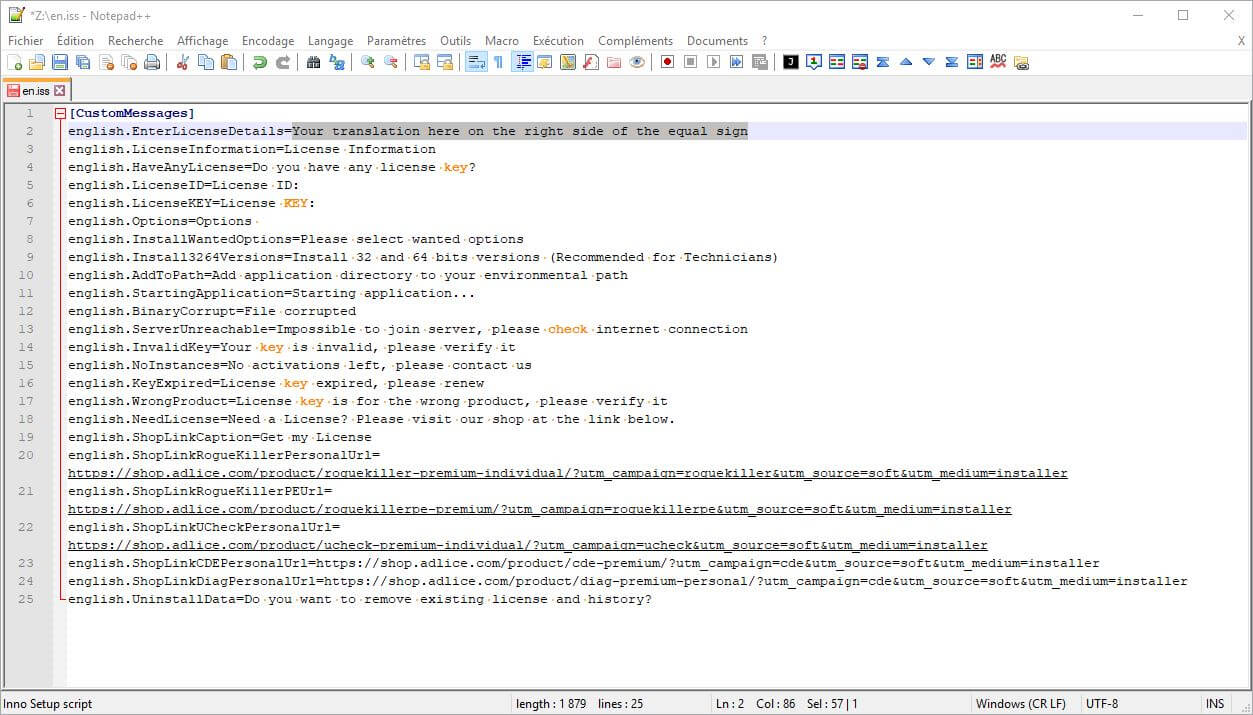Save the current file with the floppy icon
Viewport: 1253px width, 715px height.
point(59,63)
